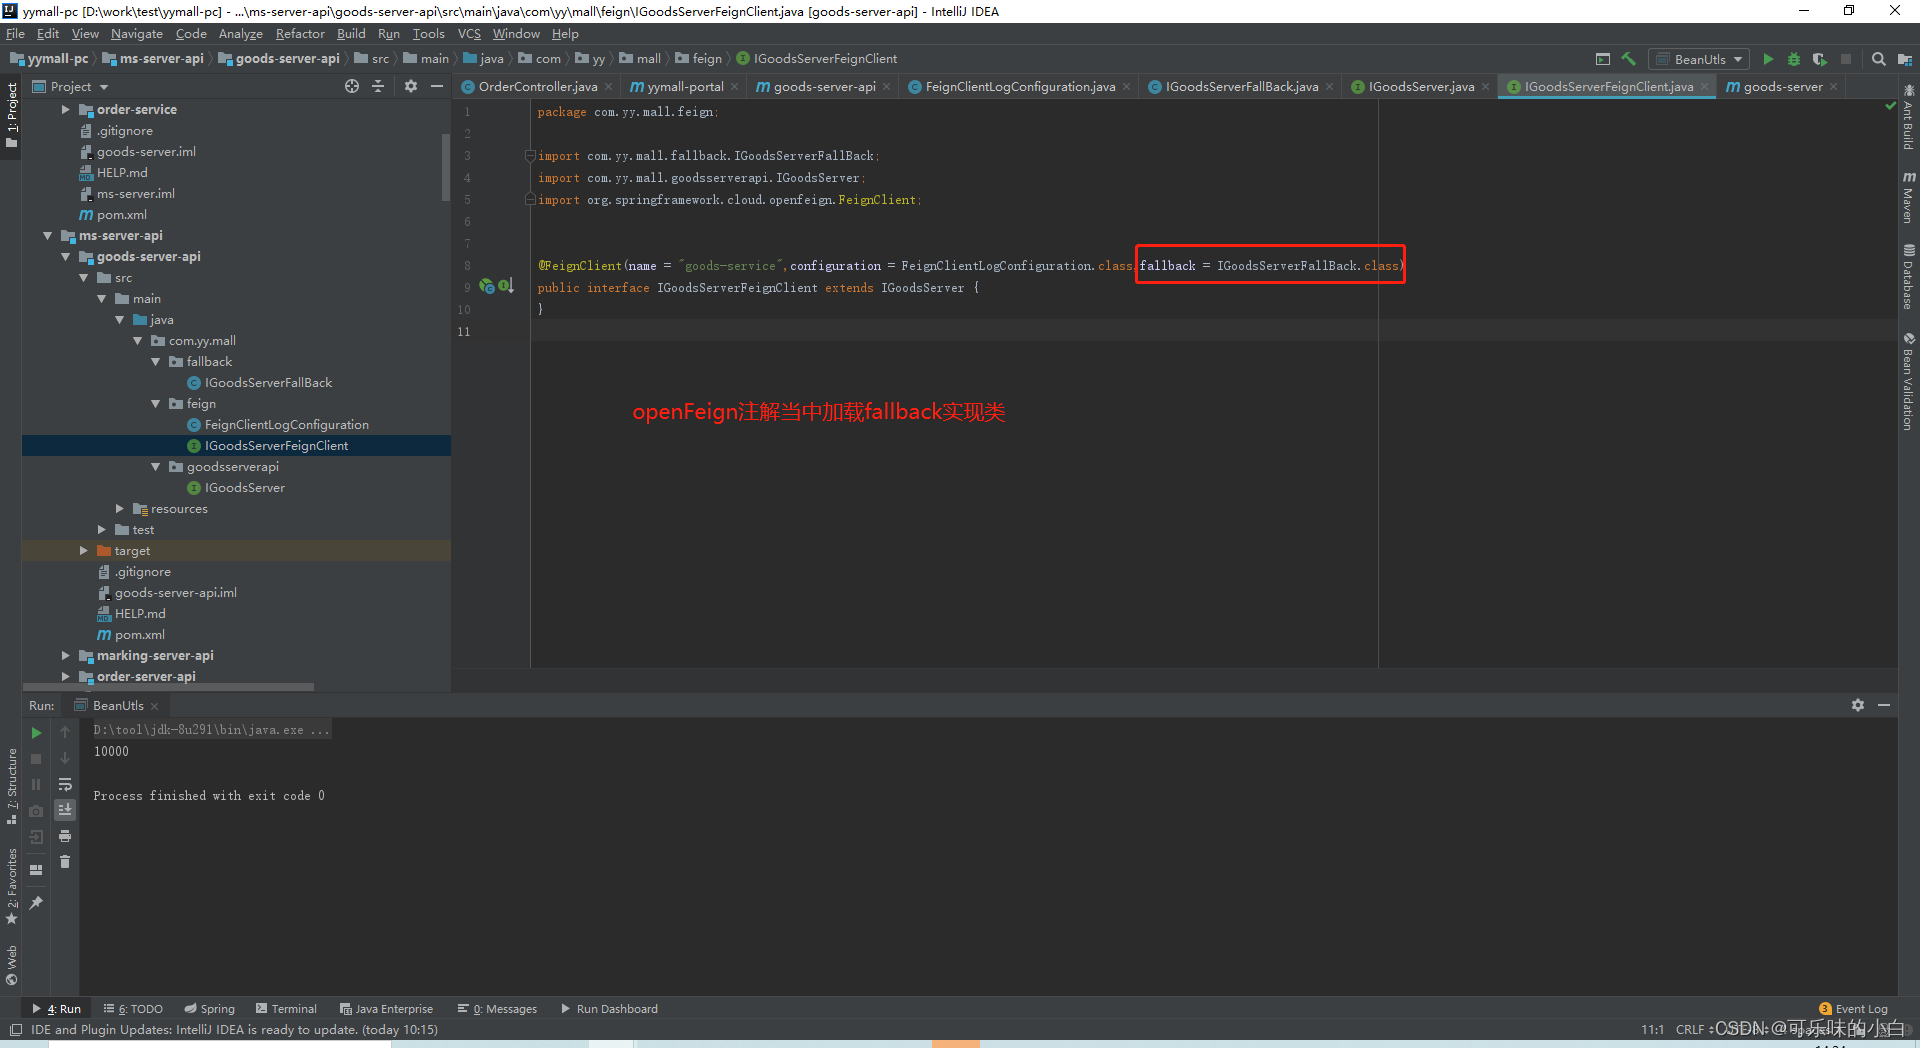This screenshot has height=1048, width=1920.
Task: Click restore layout icon in Run panel
Action: coord(36,870)
